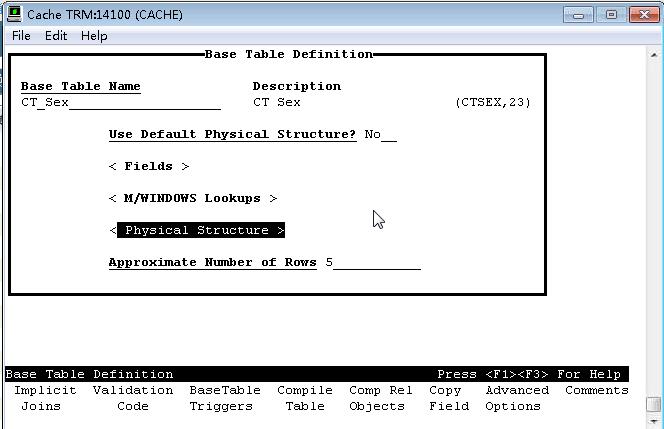Click the Press <F1><F3> For Help text

click(x=529, y=374)
